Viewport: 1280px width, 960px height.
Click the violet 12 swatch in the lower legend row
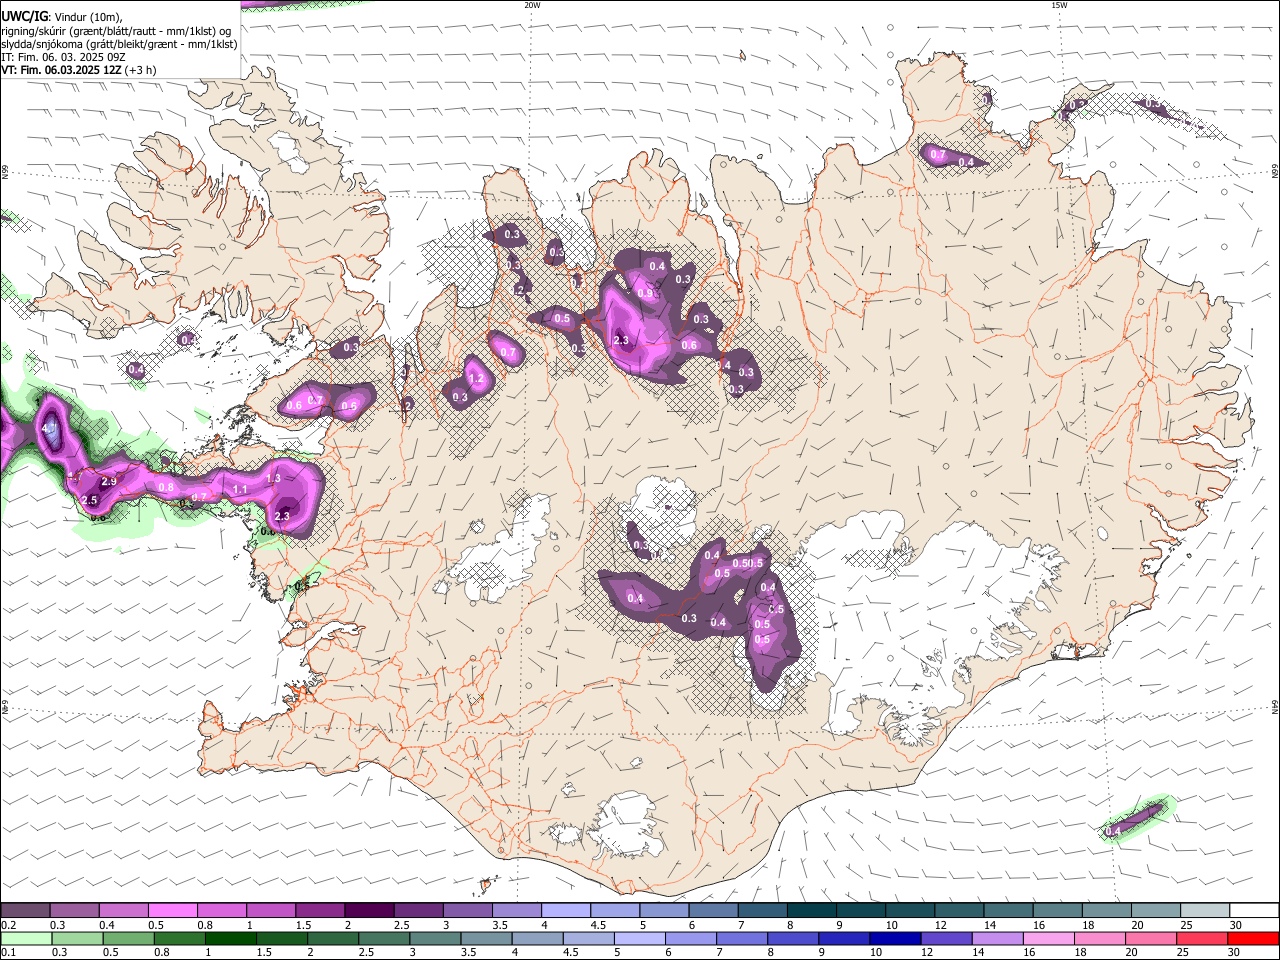946,938
